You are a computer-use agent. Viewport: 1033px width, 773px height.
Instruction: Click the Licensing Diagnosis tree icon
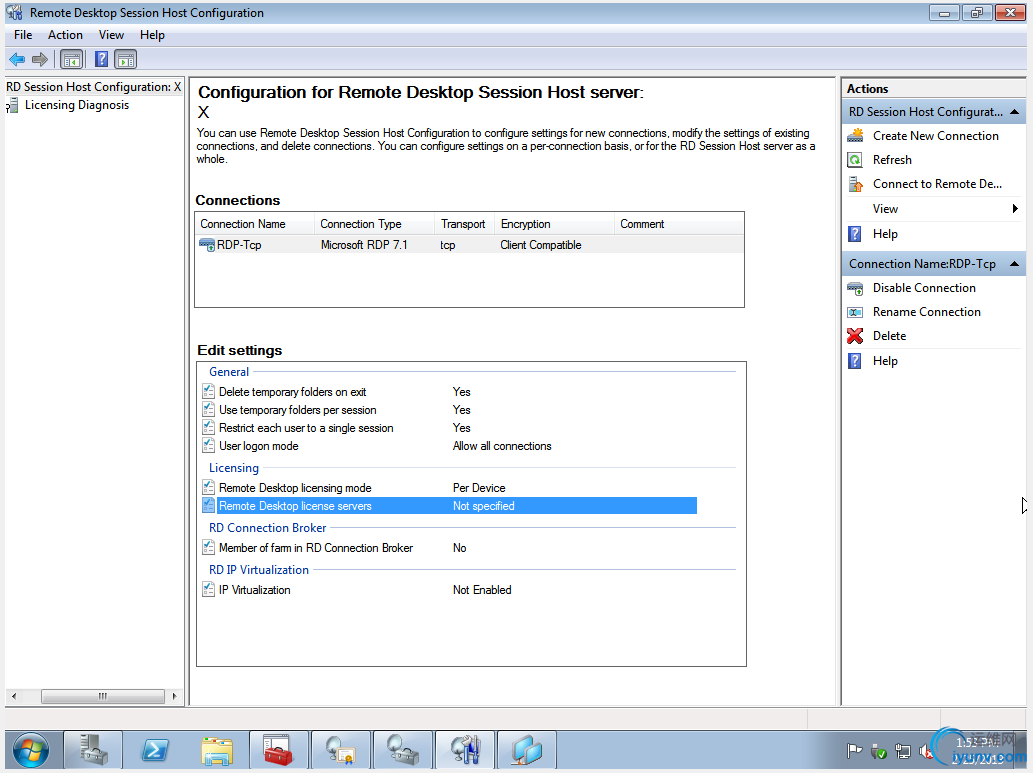(13, 105)
